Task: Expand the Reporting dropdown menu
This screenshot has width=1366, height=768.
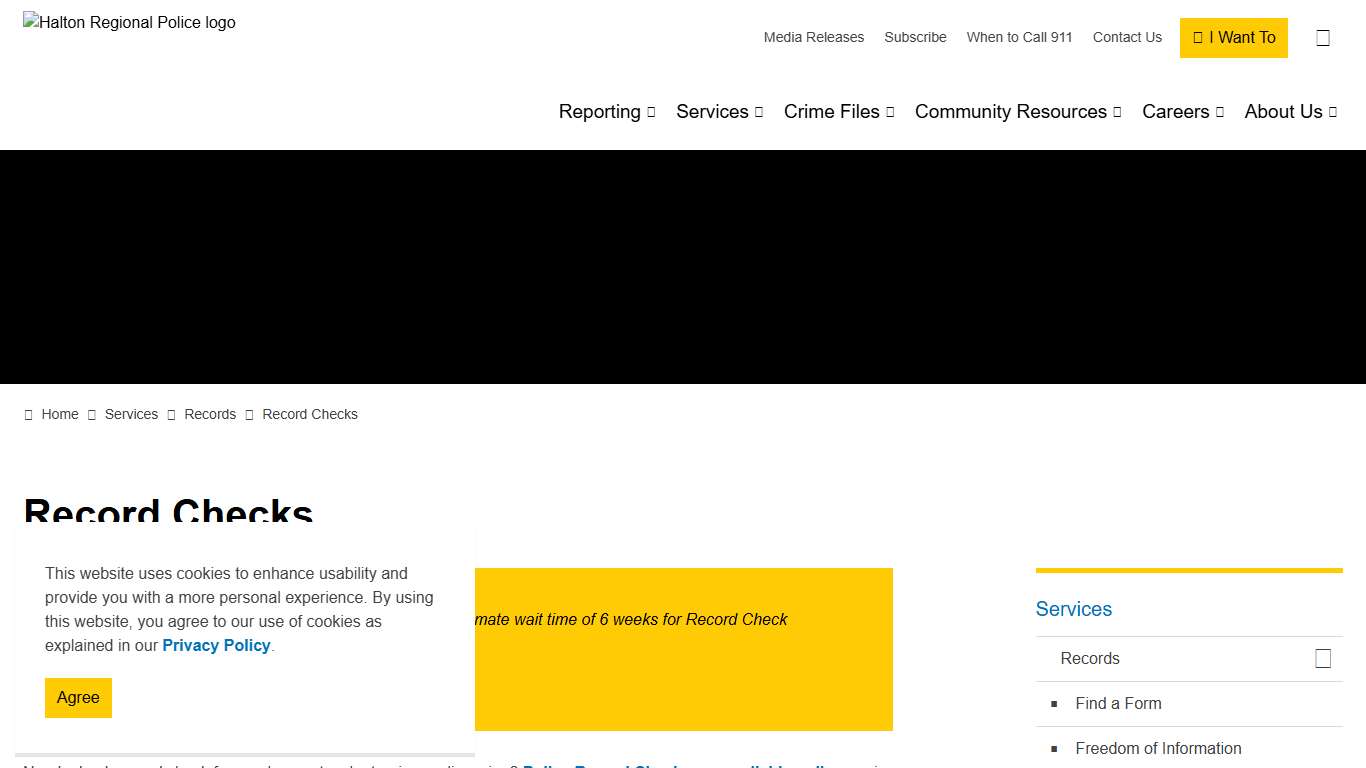Action: (606, 112)
